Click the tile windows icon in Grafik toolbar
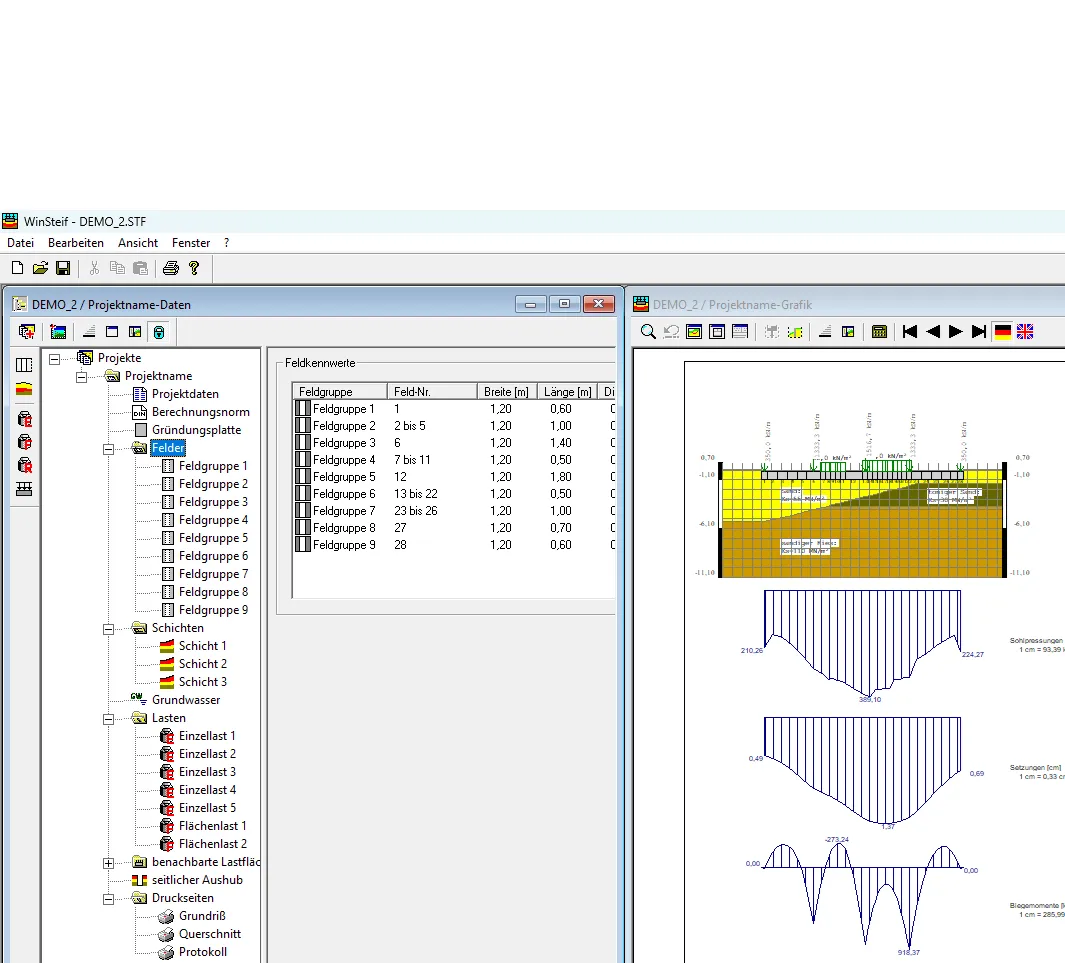 click(x=848, y=331)
